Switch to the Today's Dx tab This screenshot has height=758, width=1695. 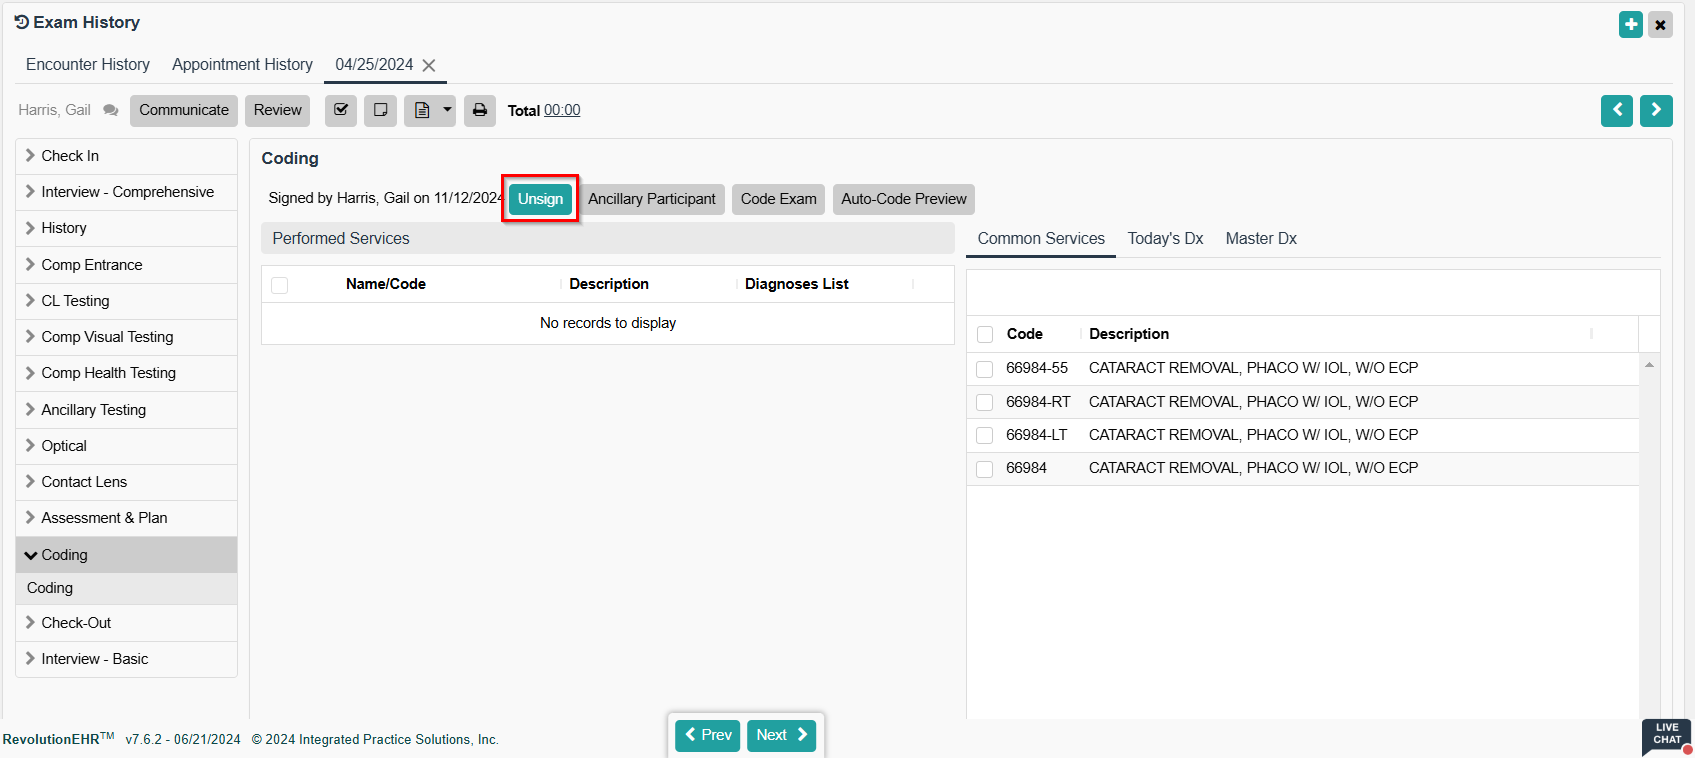click(1165, 239)
